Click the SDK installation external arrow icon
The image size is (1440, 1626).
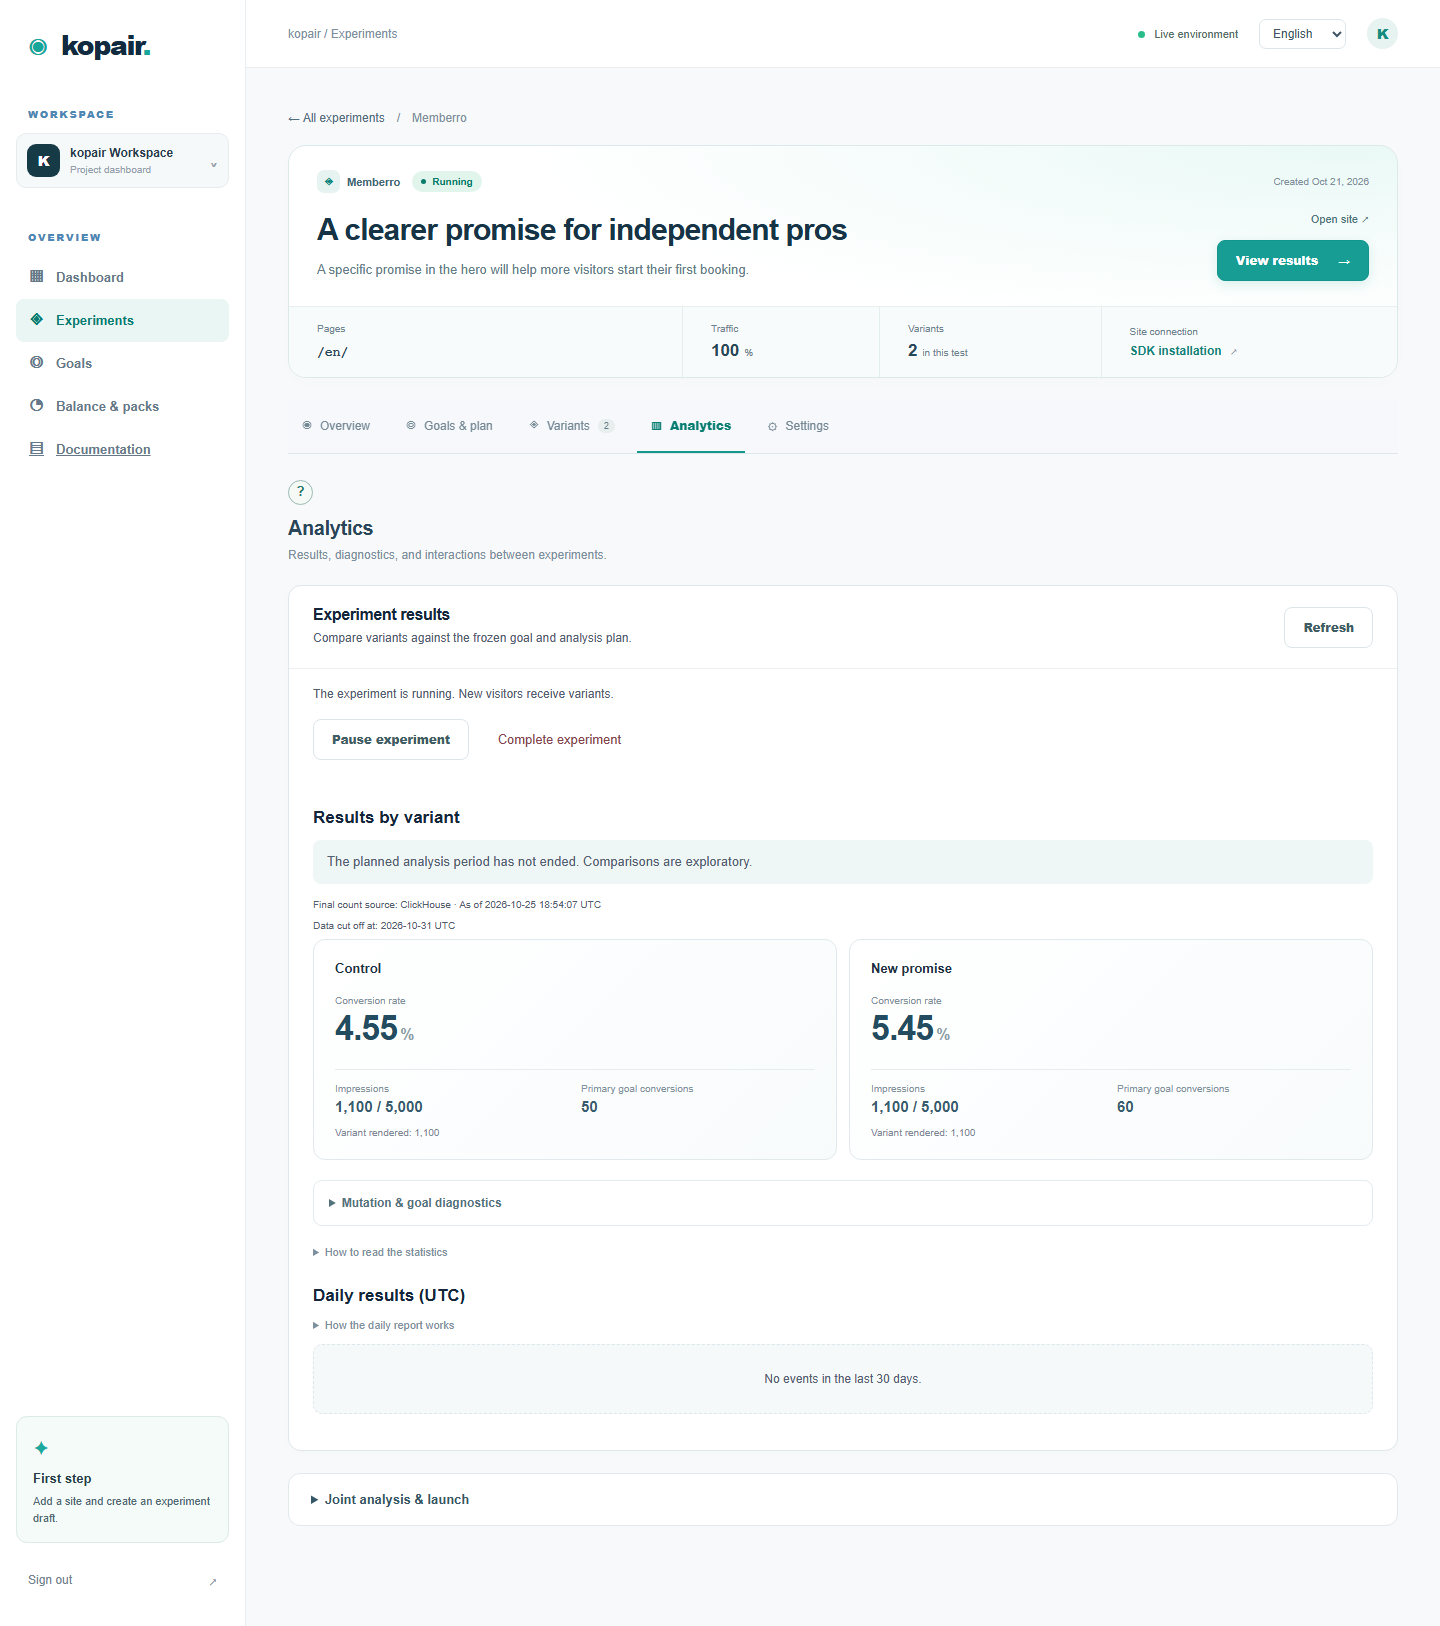(1234, 351)
